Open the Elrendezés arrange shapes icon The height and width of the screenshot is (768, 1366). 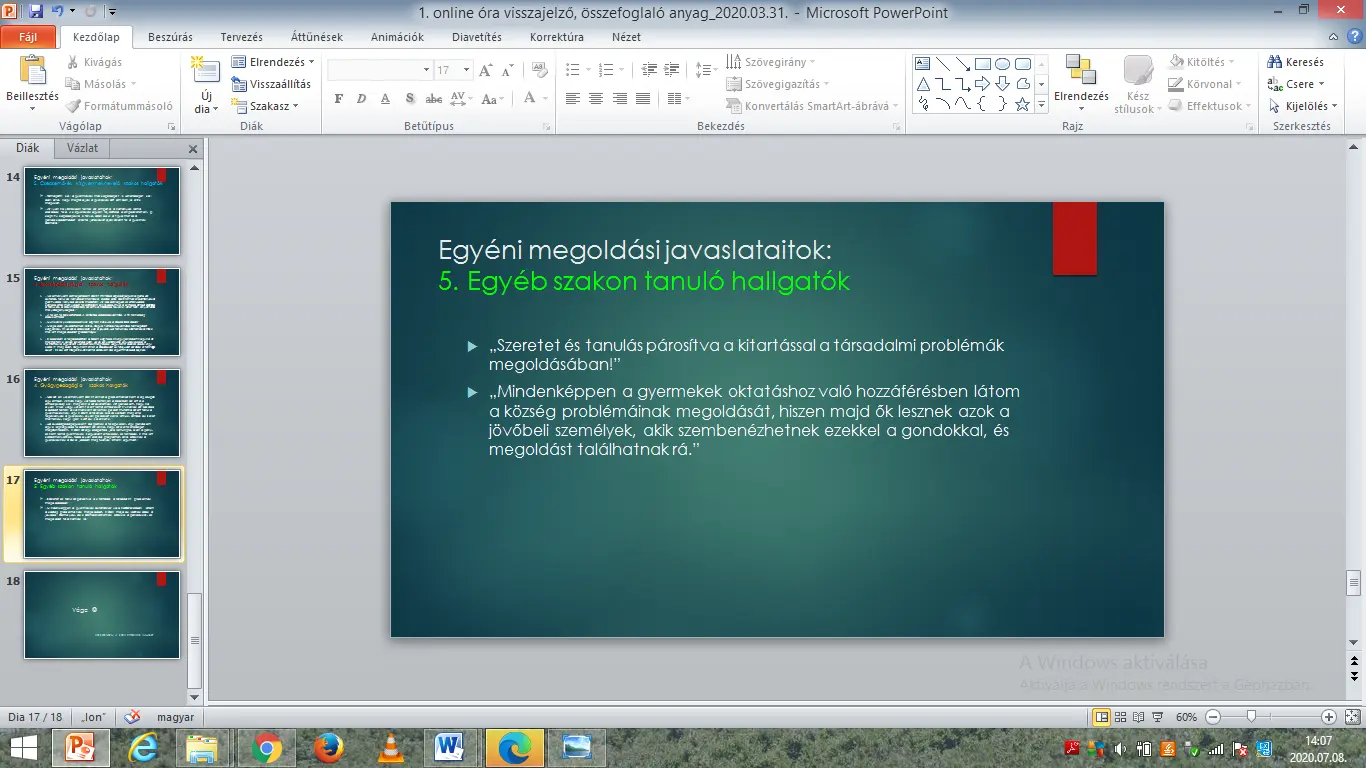pyautogui.click(x=1080, y=72)
